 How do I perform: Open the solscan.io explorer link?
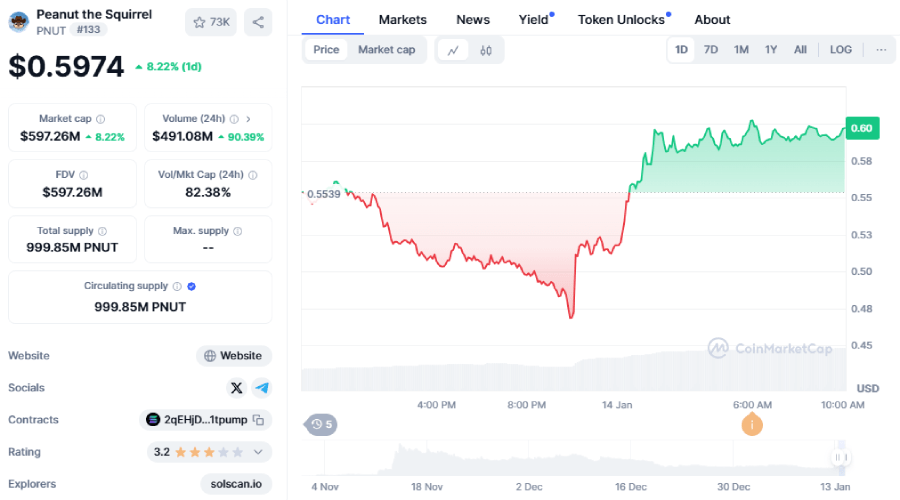pyautogui.click(x=235, y=484)
